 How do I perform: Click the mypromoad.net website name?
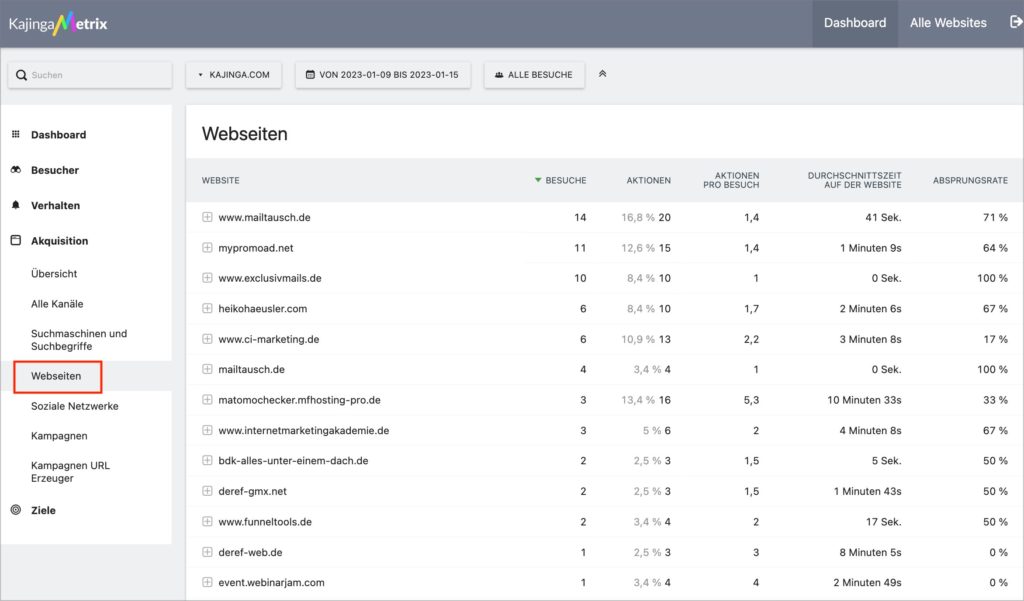[x=255, y=248]
